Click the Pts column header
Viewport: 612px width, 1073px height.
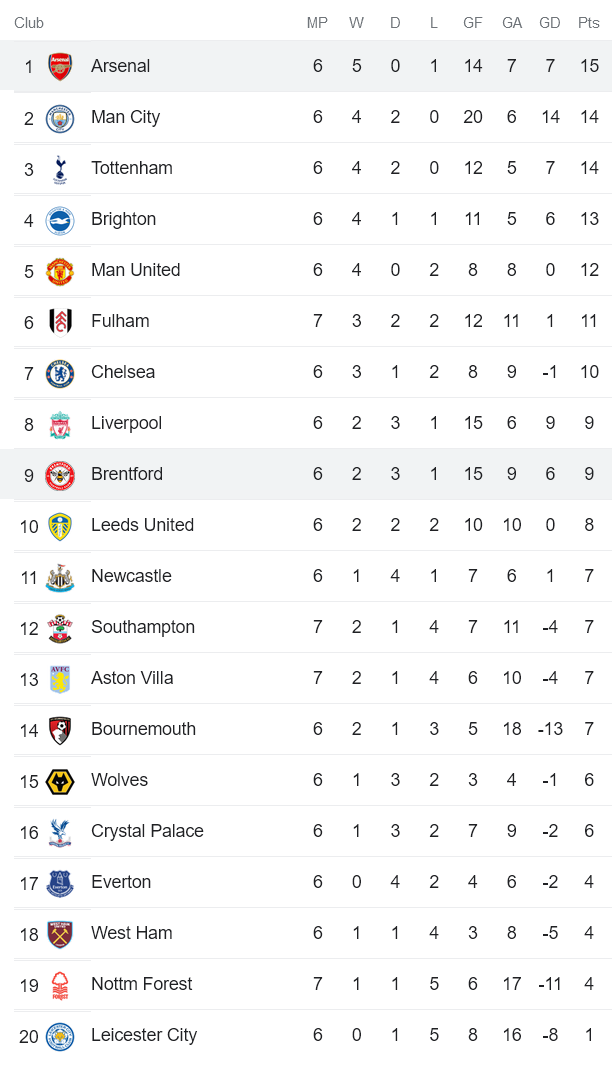pyautogui.click(x=588, y=23)
